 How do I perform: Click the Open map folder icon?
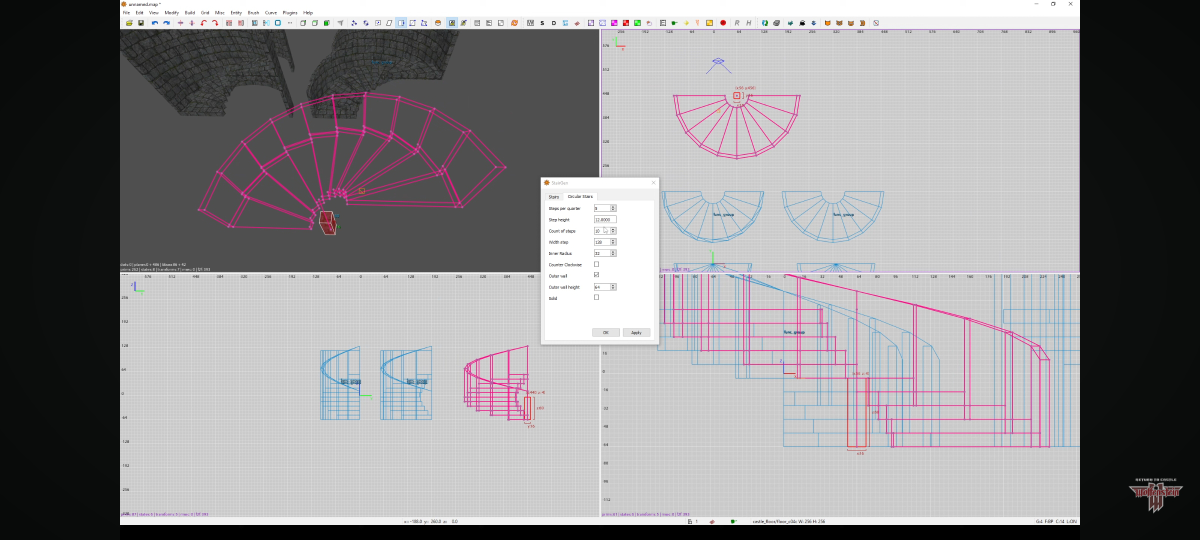(x=127, y=22)
